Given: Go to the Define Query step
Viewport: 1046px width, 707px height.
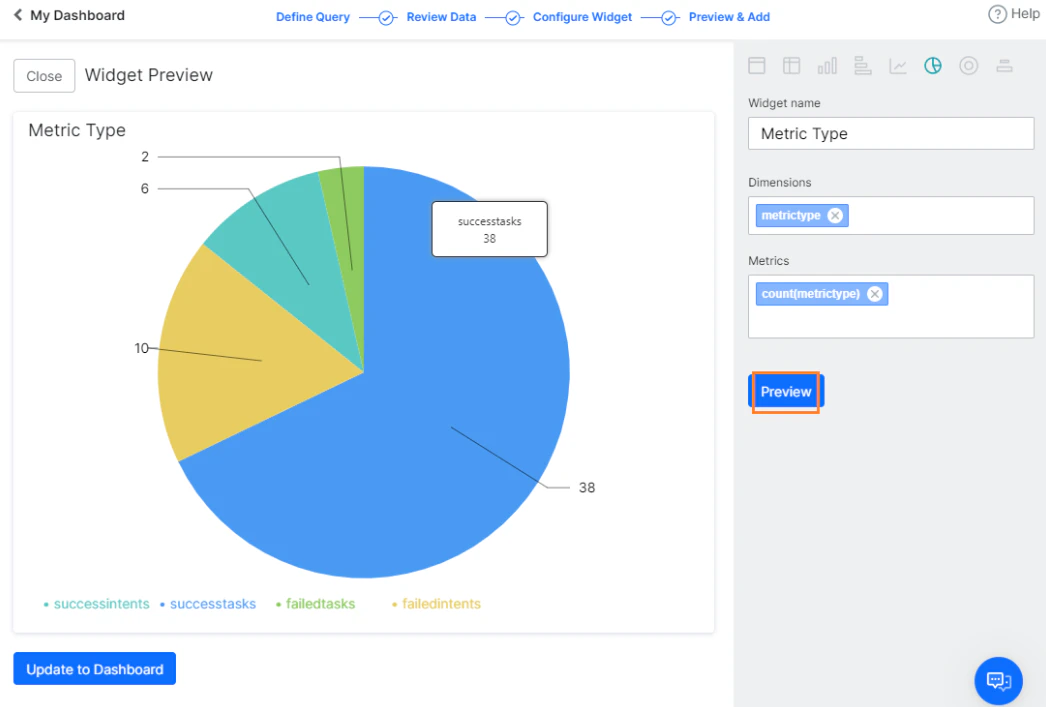Looking at the screenshot, I should point(313,17).
